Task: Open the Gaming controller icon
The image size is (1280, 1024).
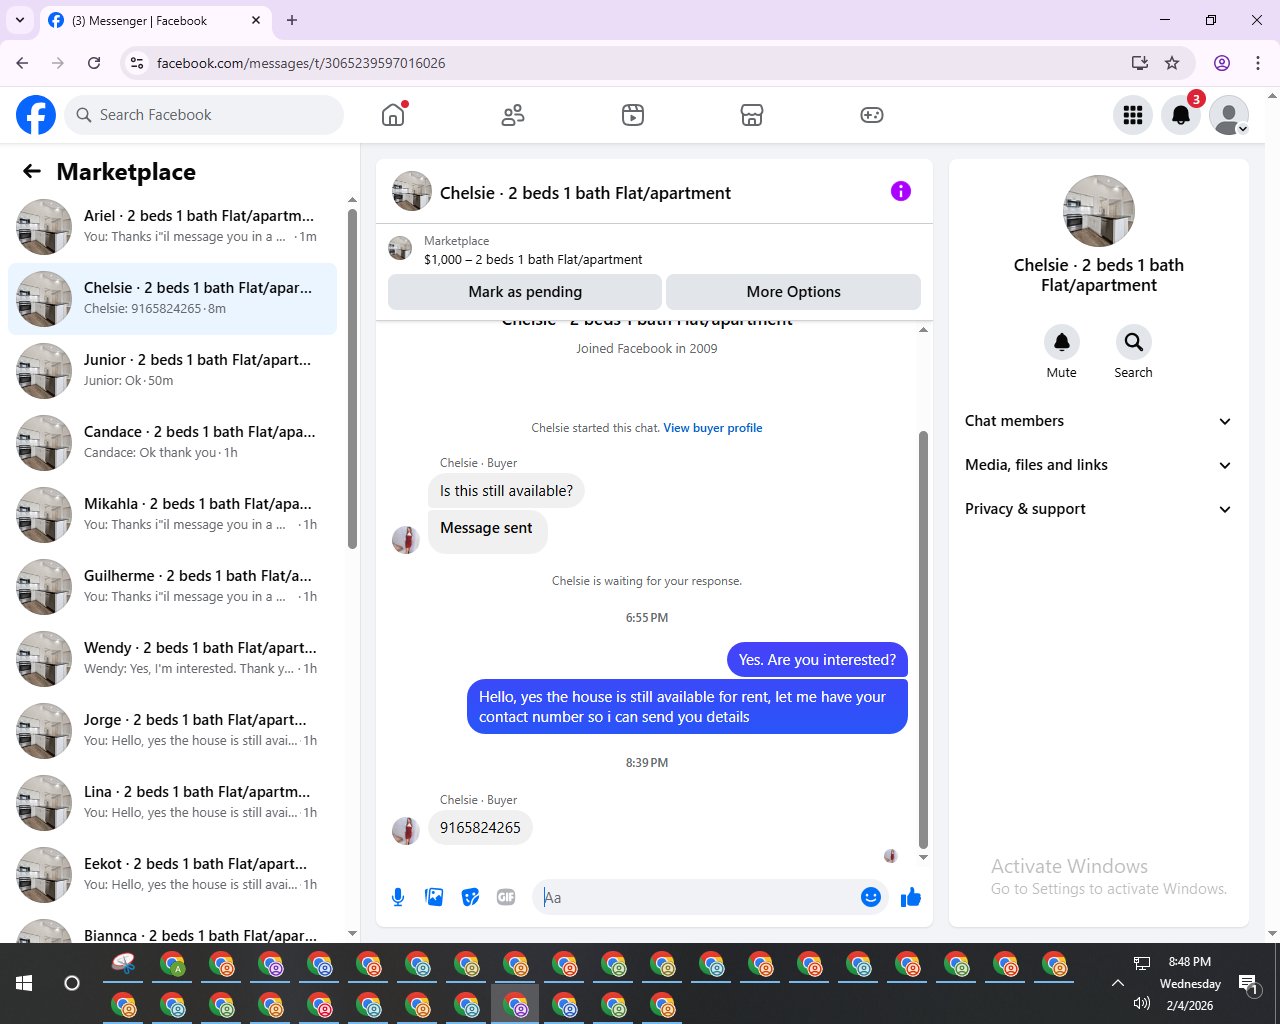Action: point(872,115)
